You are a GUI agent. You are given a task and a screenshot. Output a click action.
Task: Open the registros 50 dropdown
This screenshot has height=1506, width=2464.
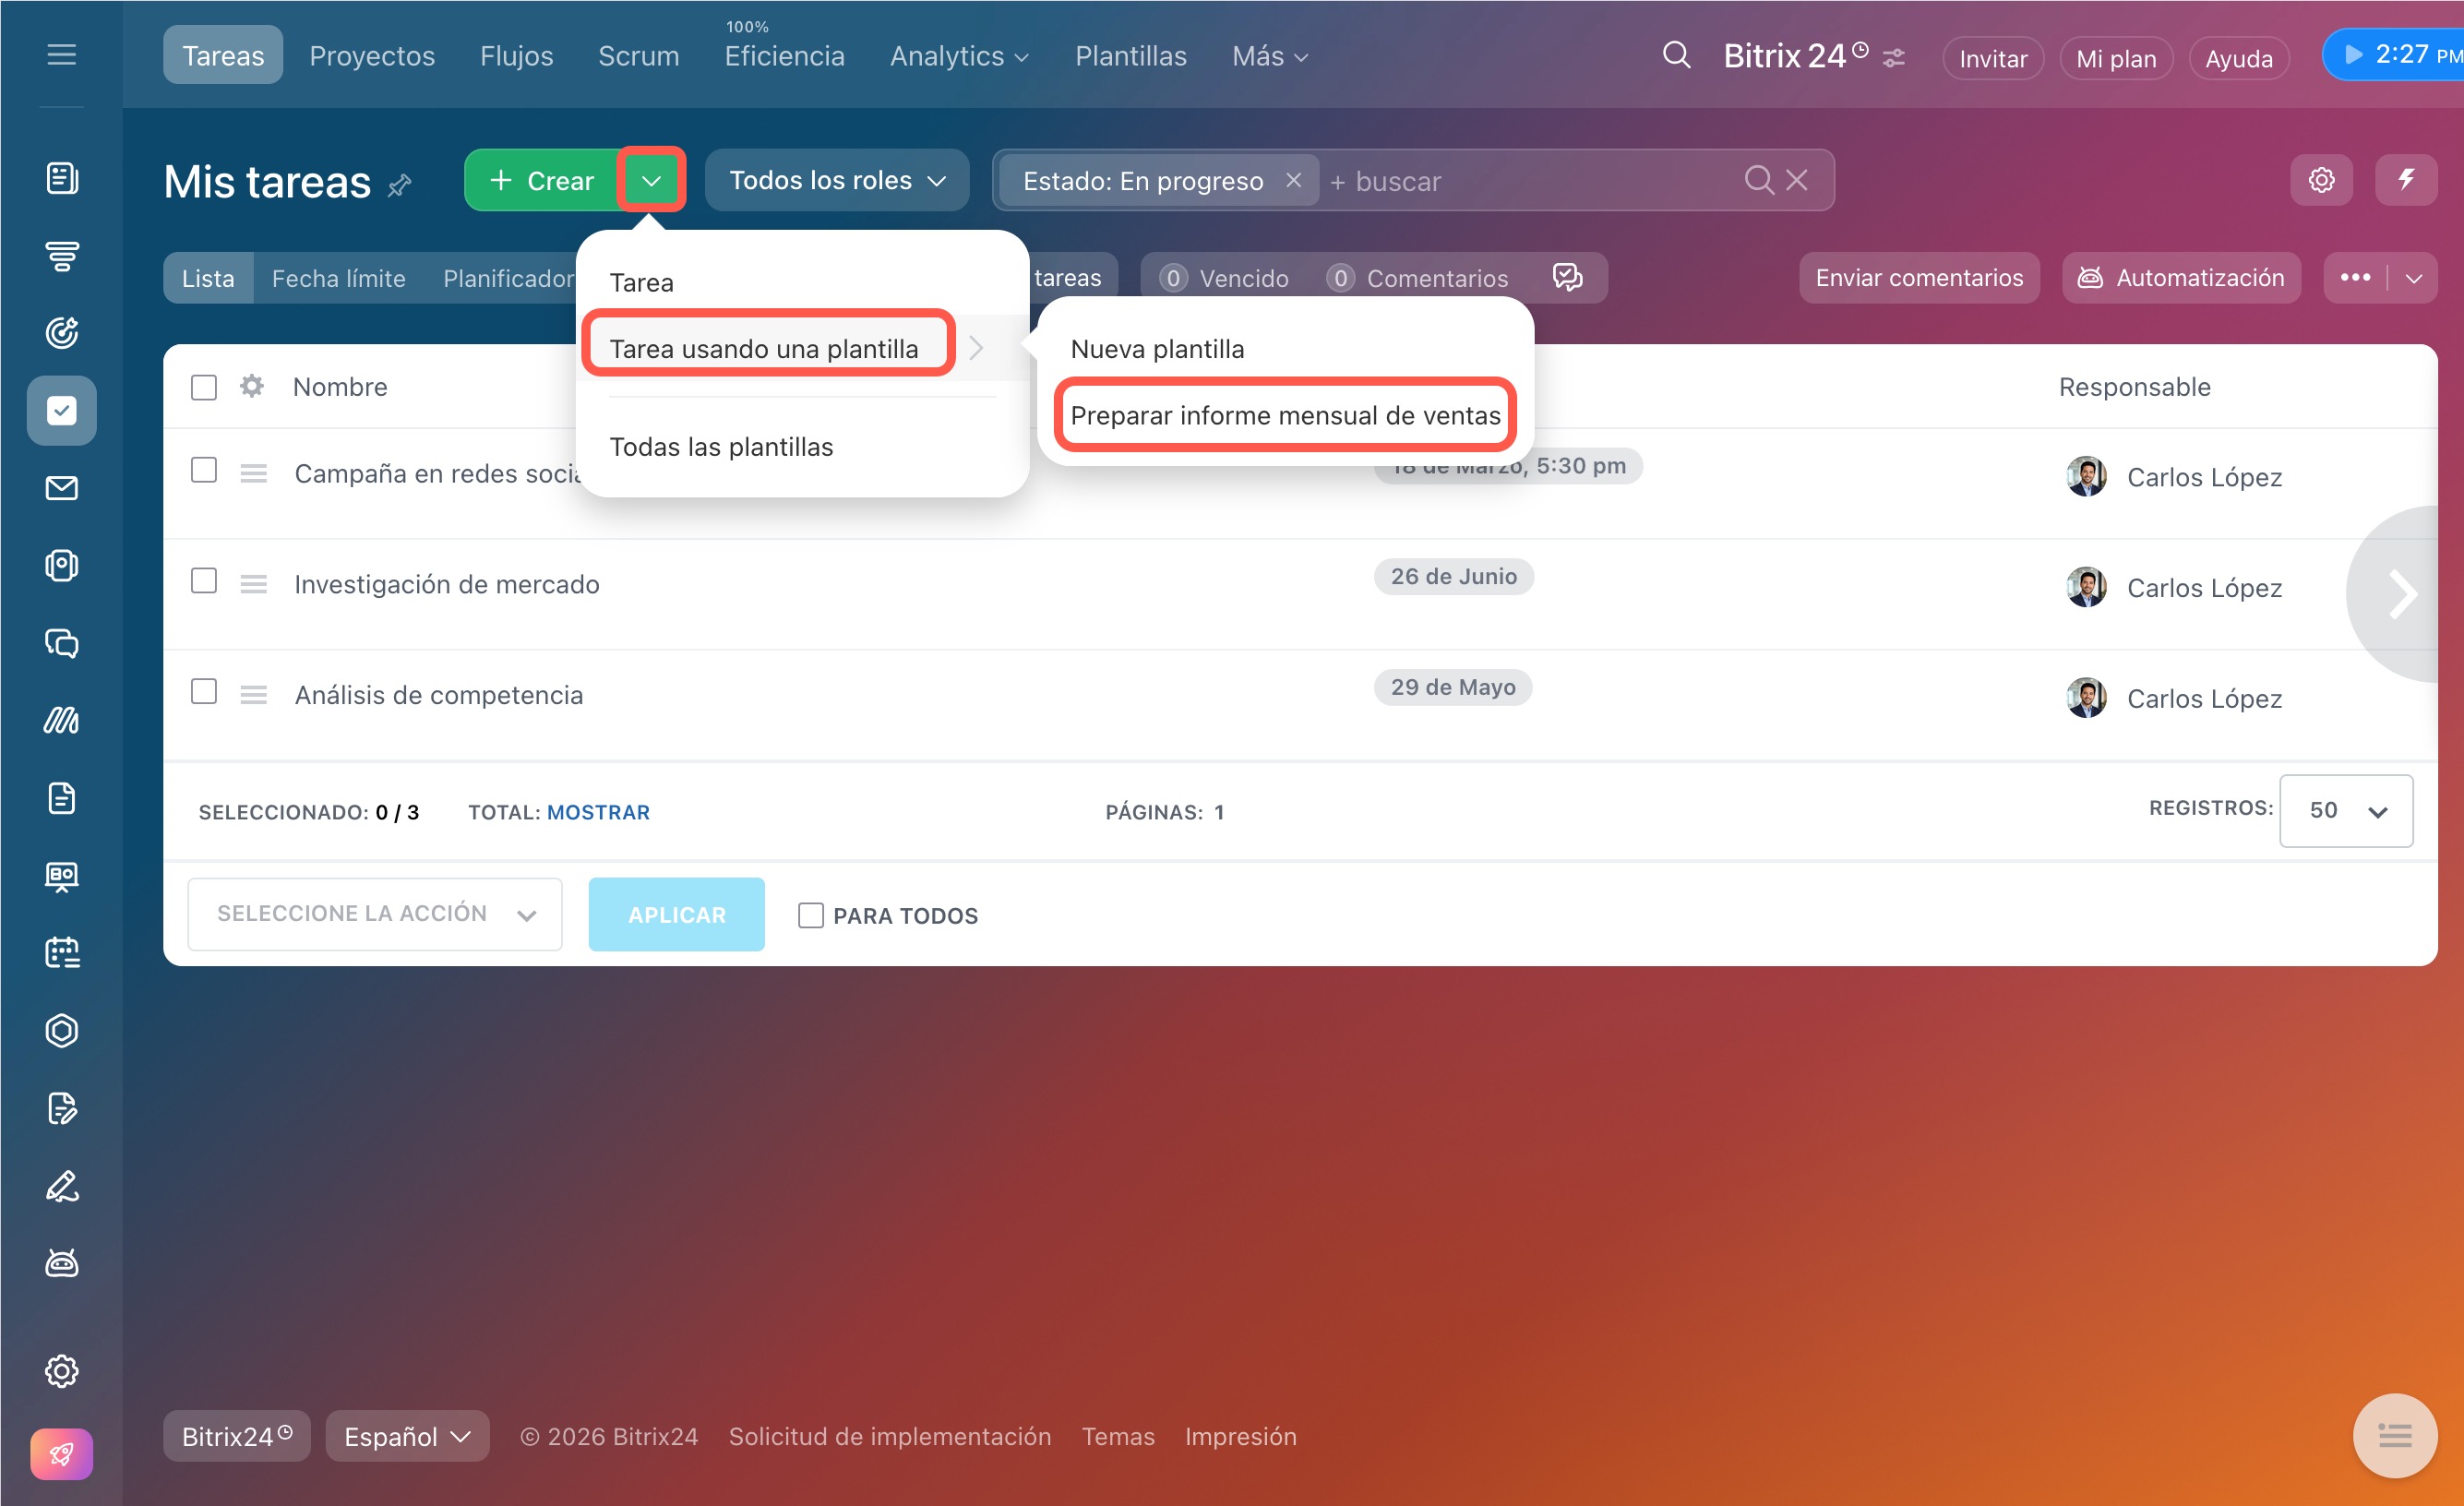point(2345,810)
